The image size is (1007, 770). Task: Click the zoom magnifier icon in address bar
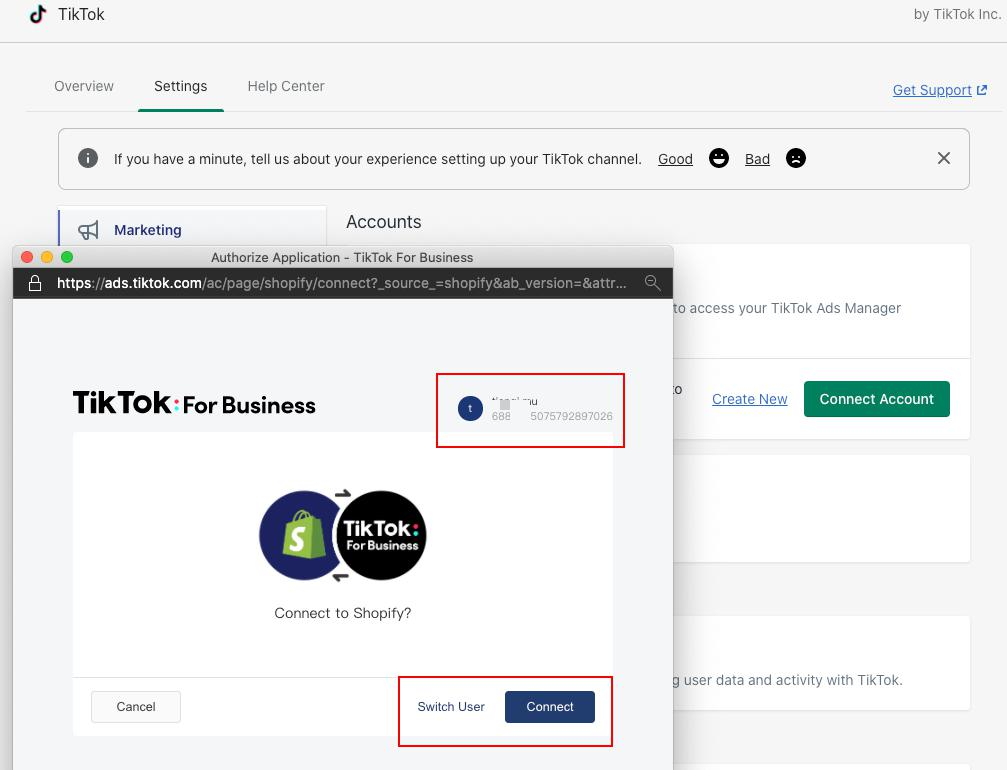pyautogui.click(x=652, y=283)
